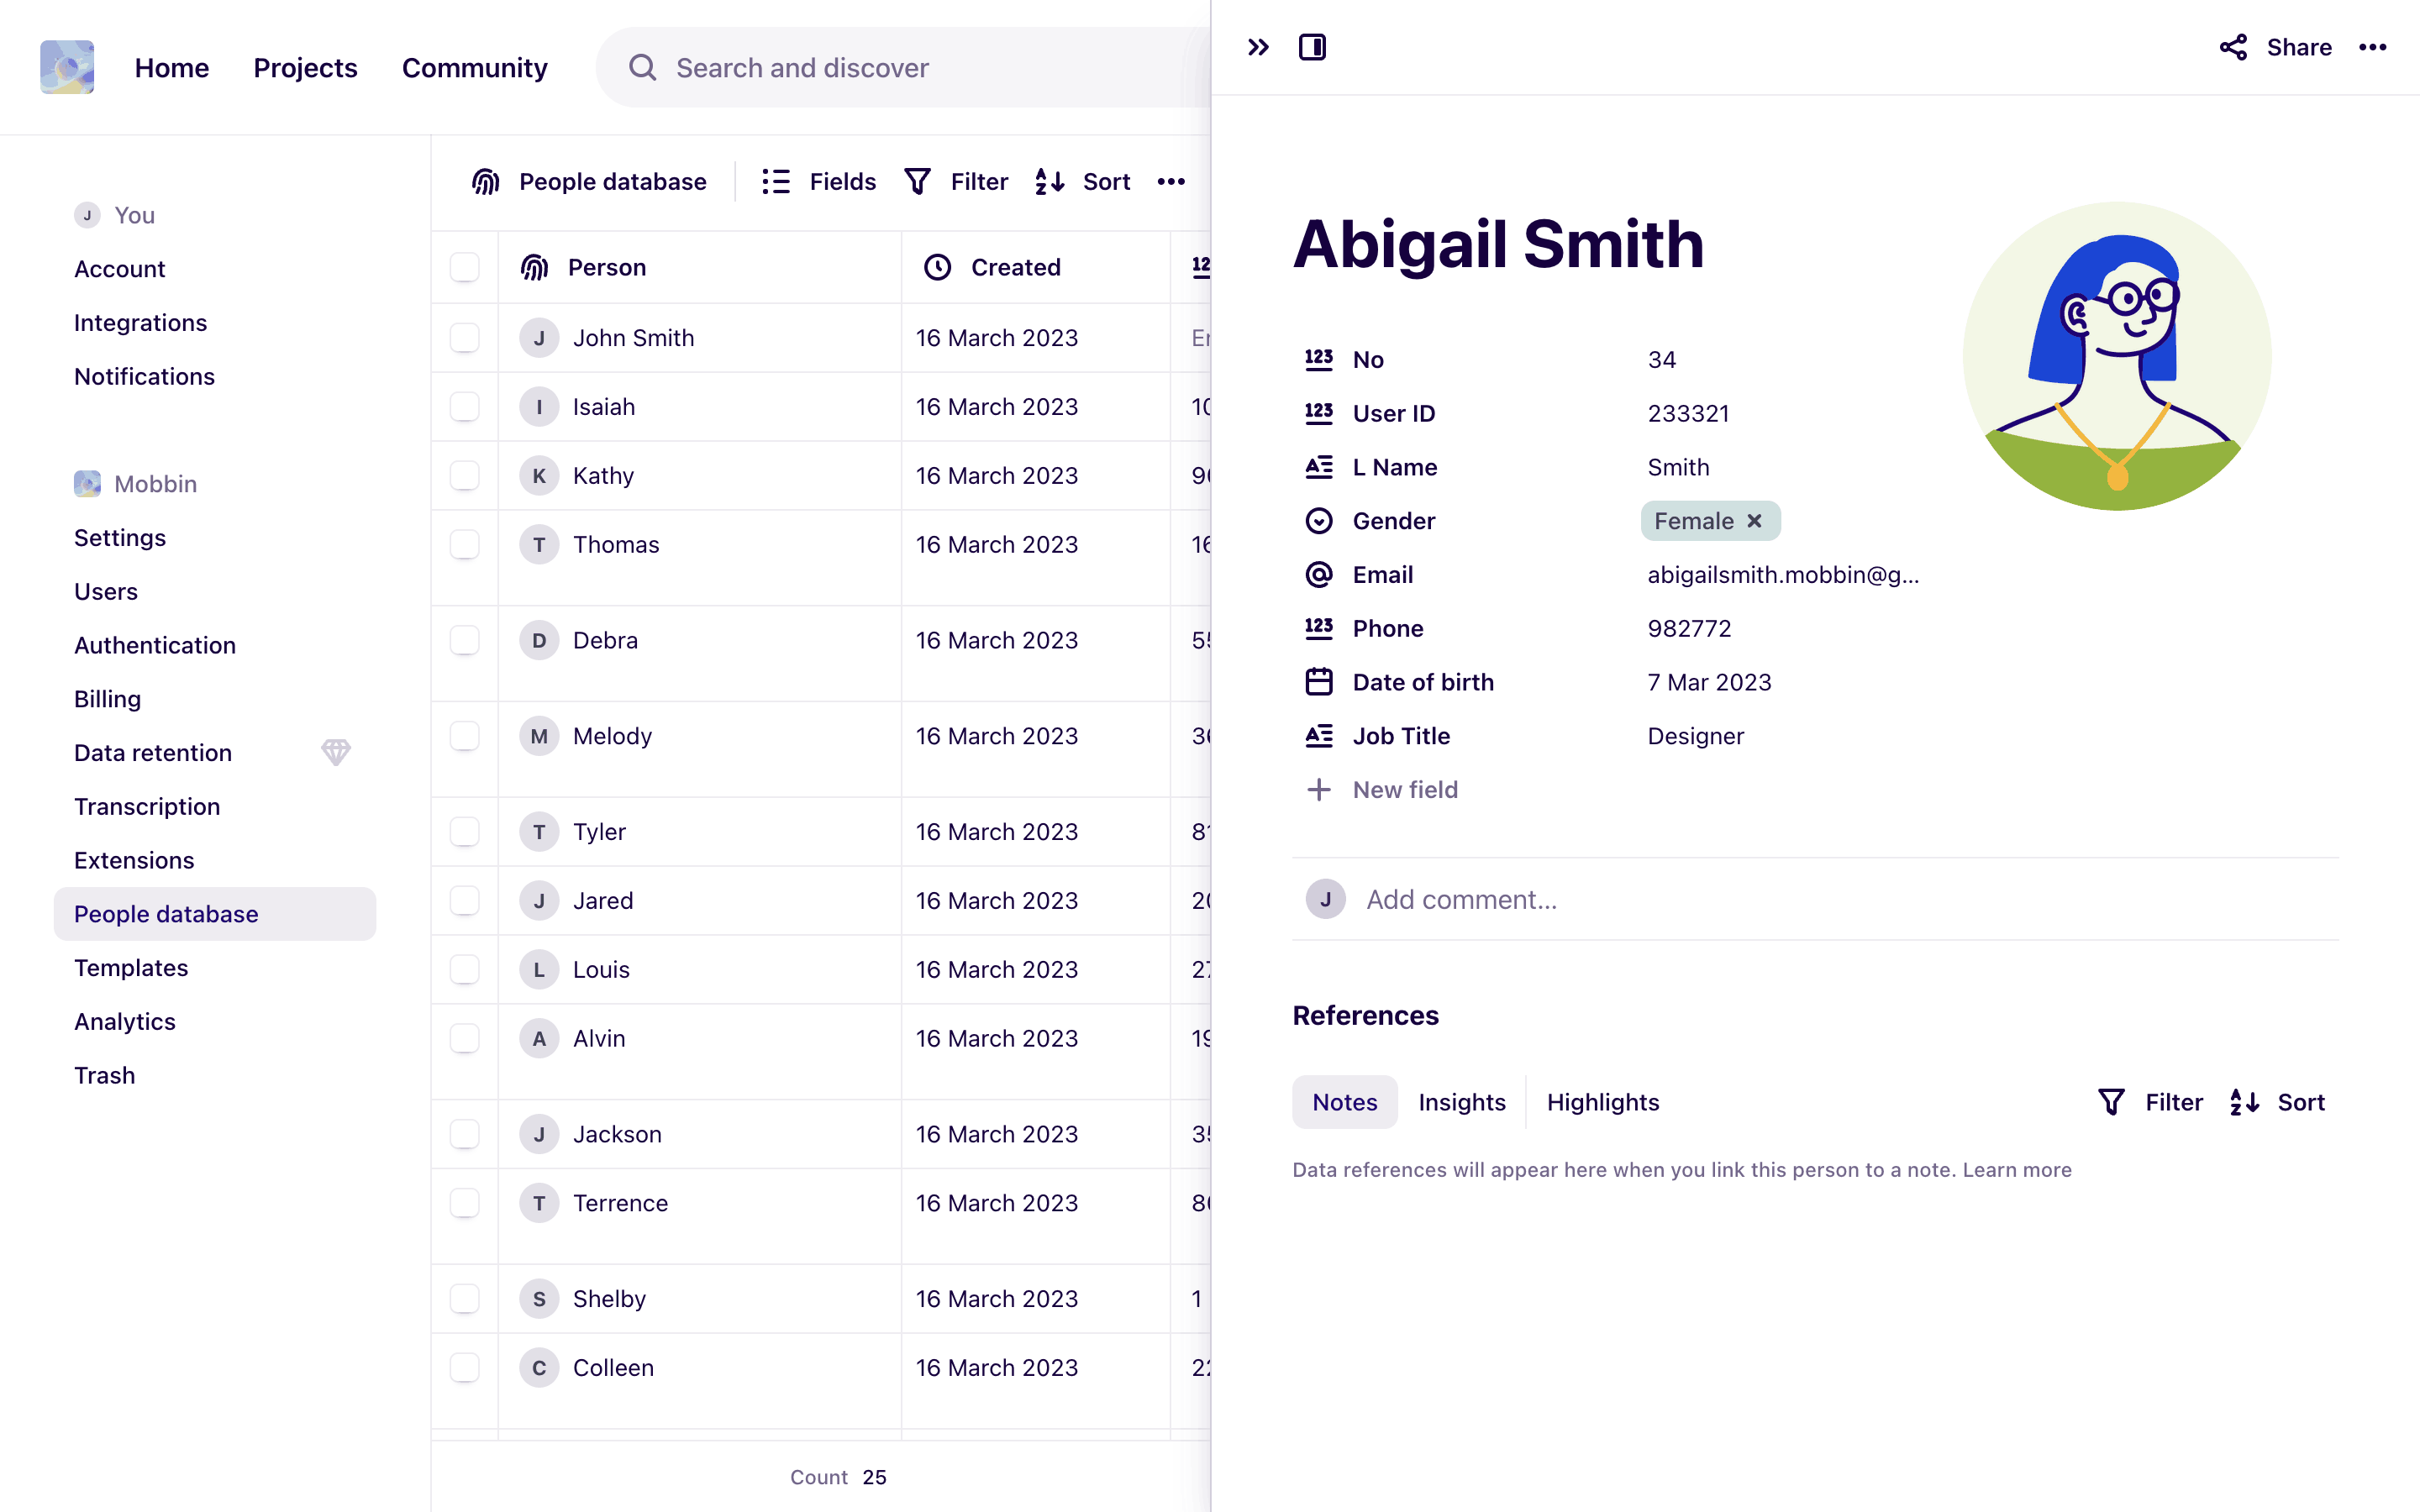Open Analytics in the sidebar

point(125,1021)
